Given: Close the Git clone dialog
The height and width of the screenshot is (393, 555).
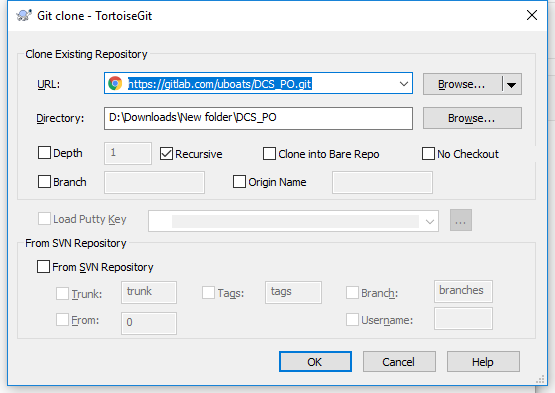Looking at the screenshot, I should pyautogui.click(x=532, y=15).
